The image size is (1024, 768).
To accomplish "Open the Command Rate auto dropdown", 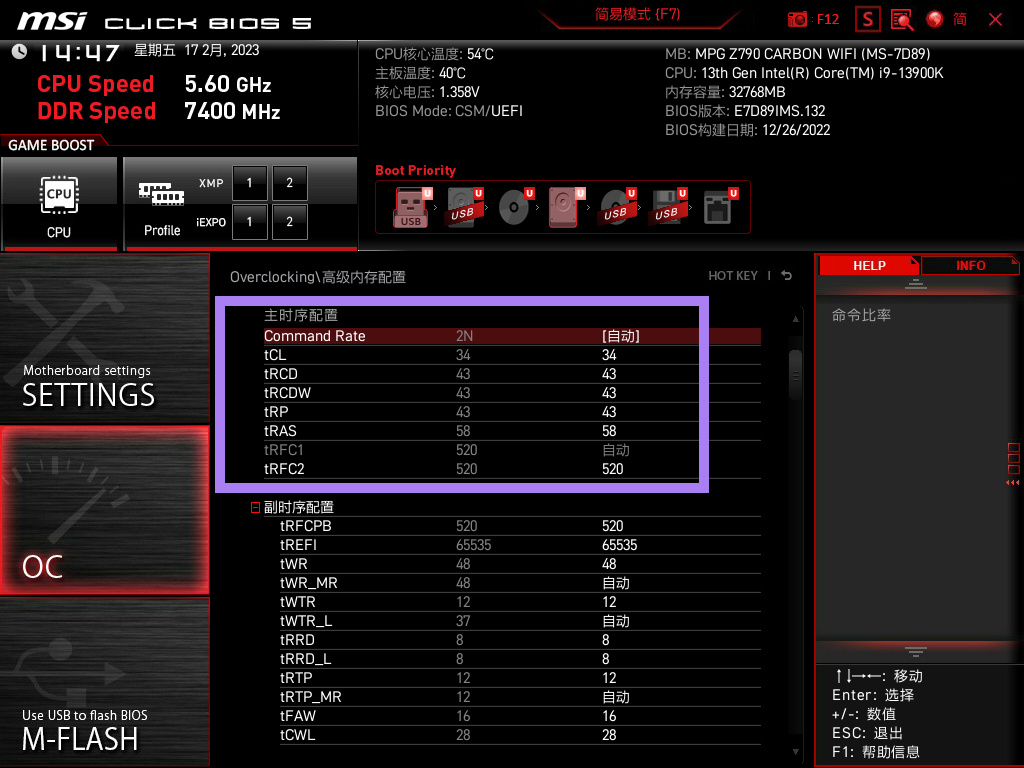I will click(x=620, y=336).
